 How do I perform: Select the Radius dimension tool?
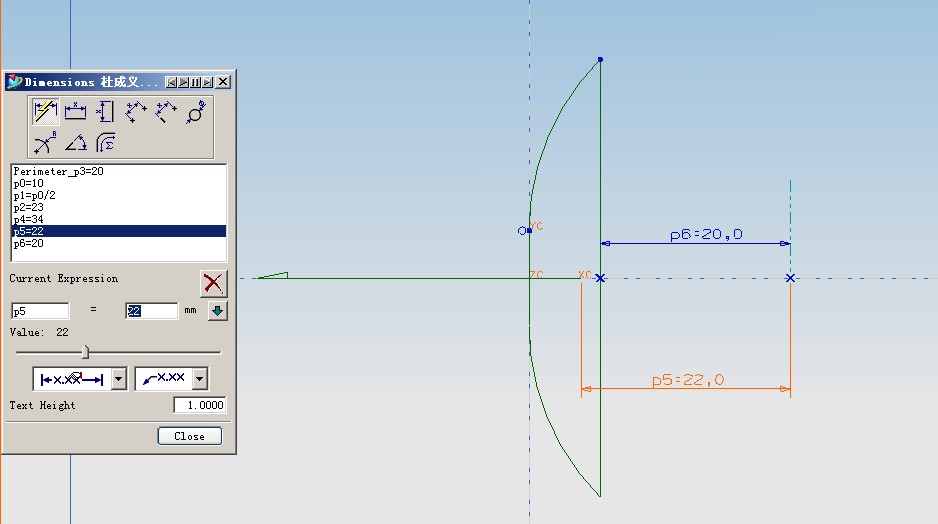click(x=46, y=142)
